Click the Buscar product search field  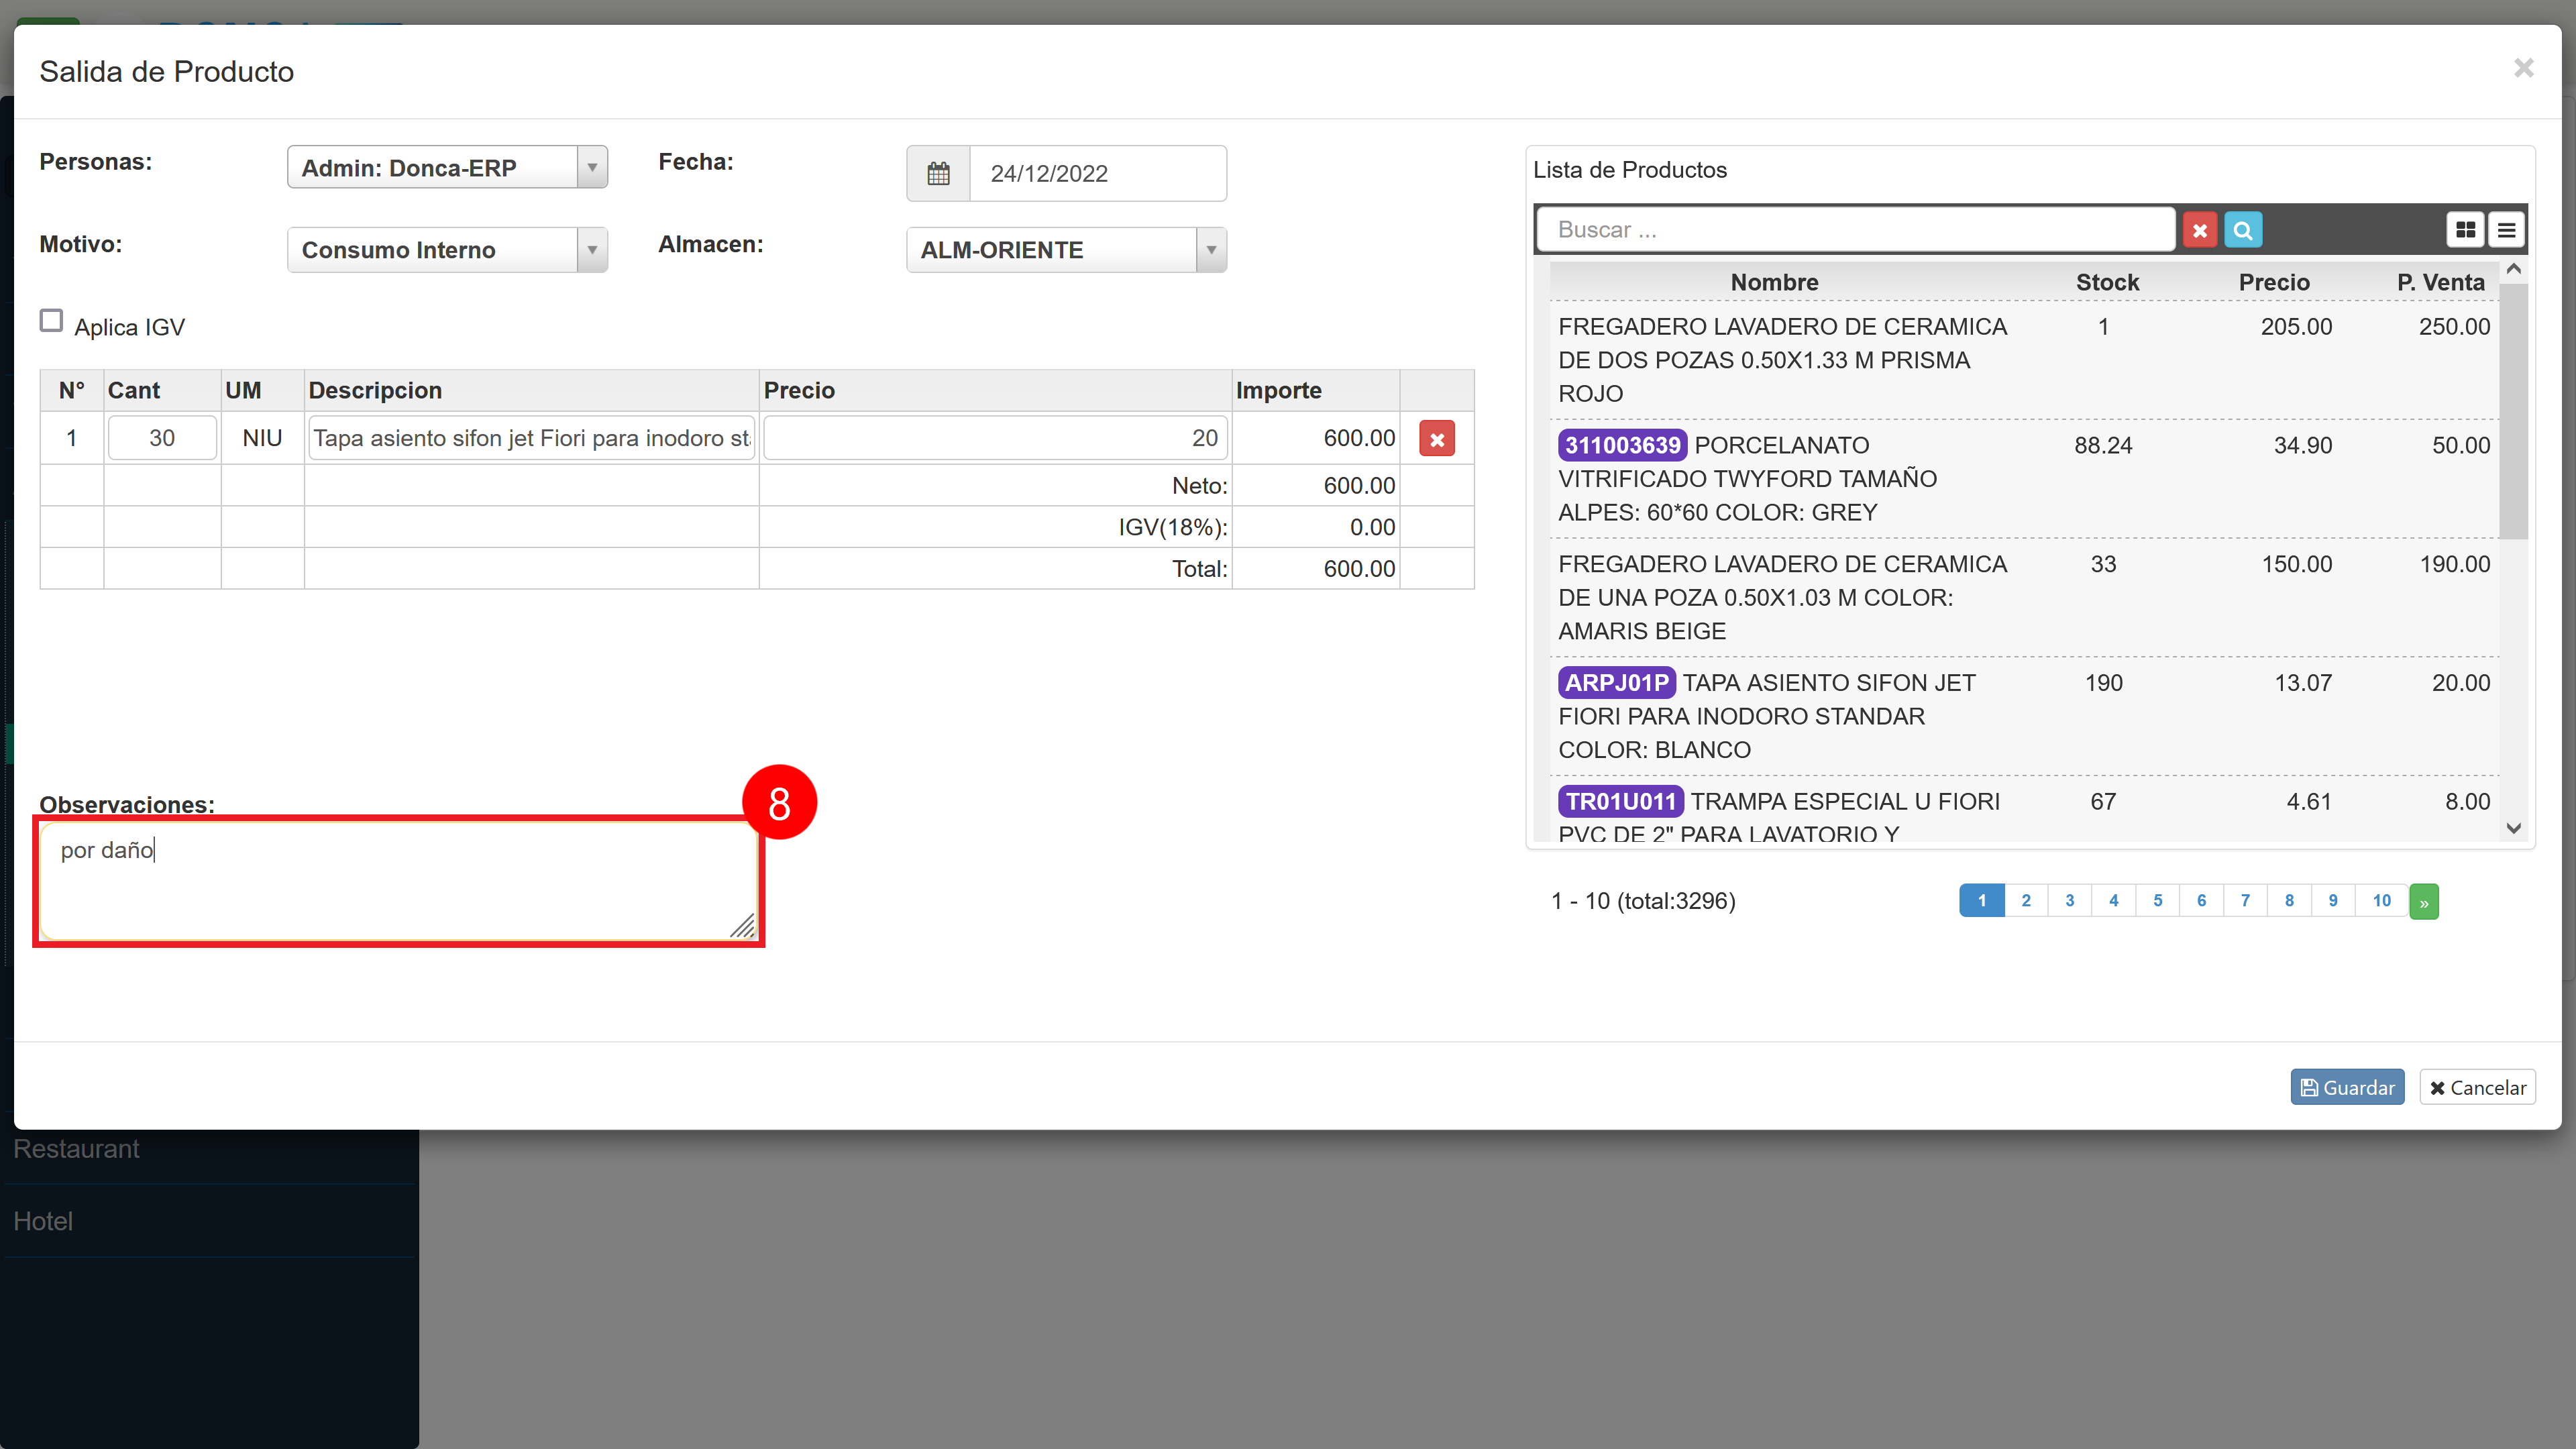(x=1856, y=230)
